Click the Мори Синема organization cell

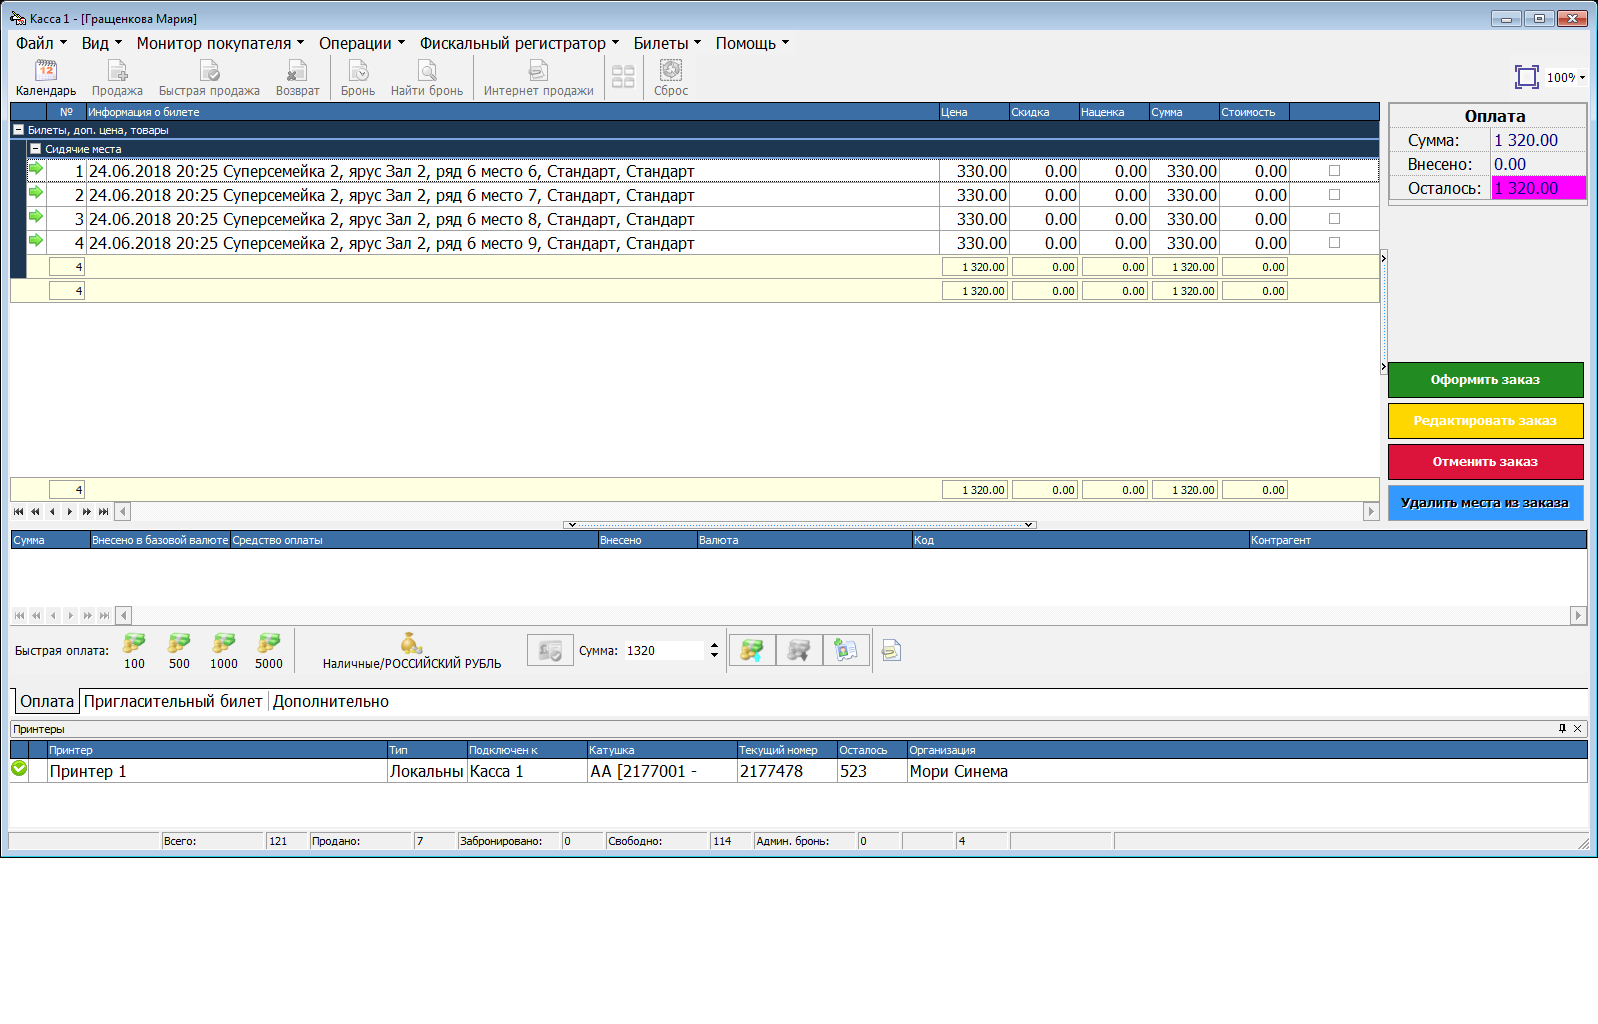coord(1246,771)
